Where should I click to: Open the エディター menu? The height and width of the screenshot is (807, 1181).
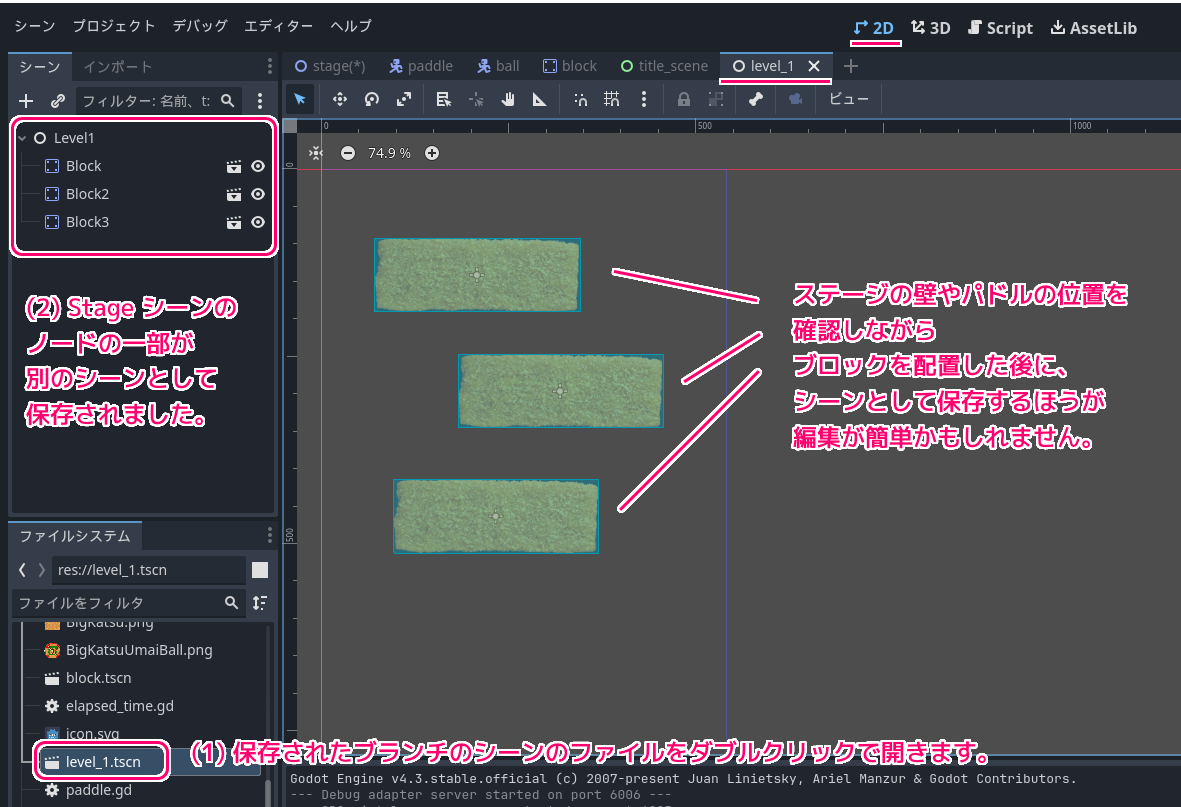(x=279, y=26)
